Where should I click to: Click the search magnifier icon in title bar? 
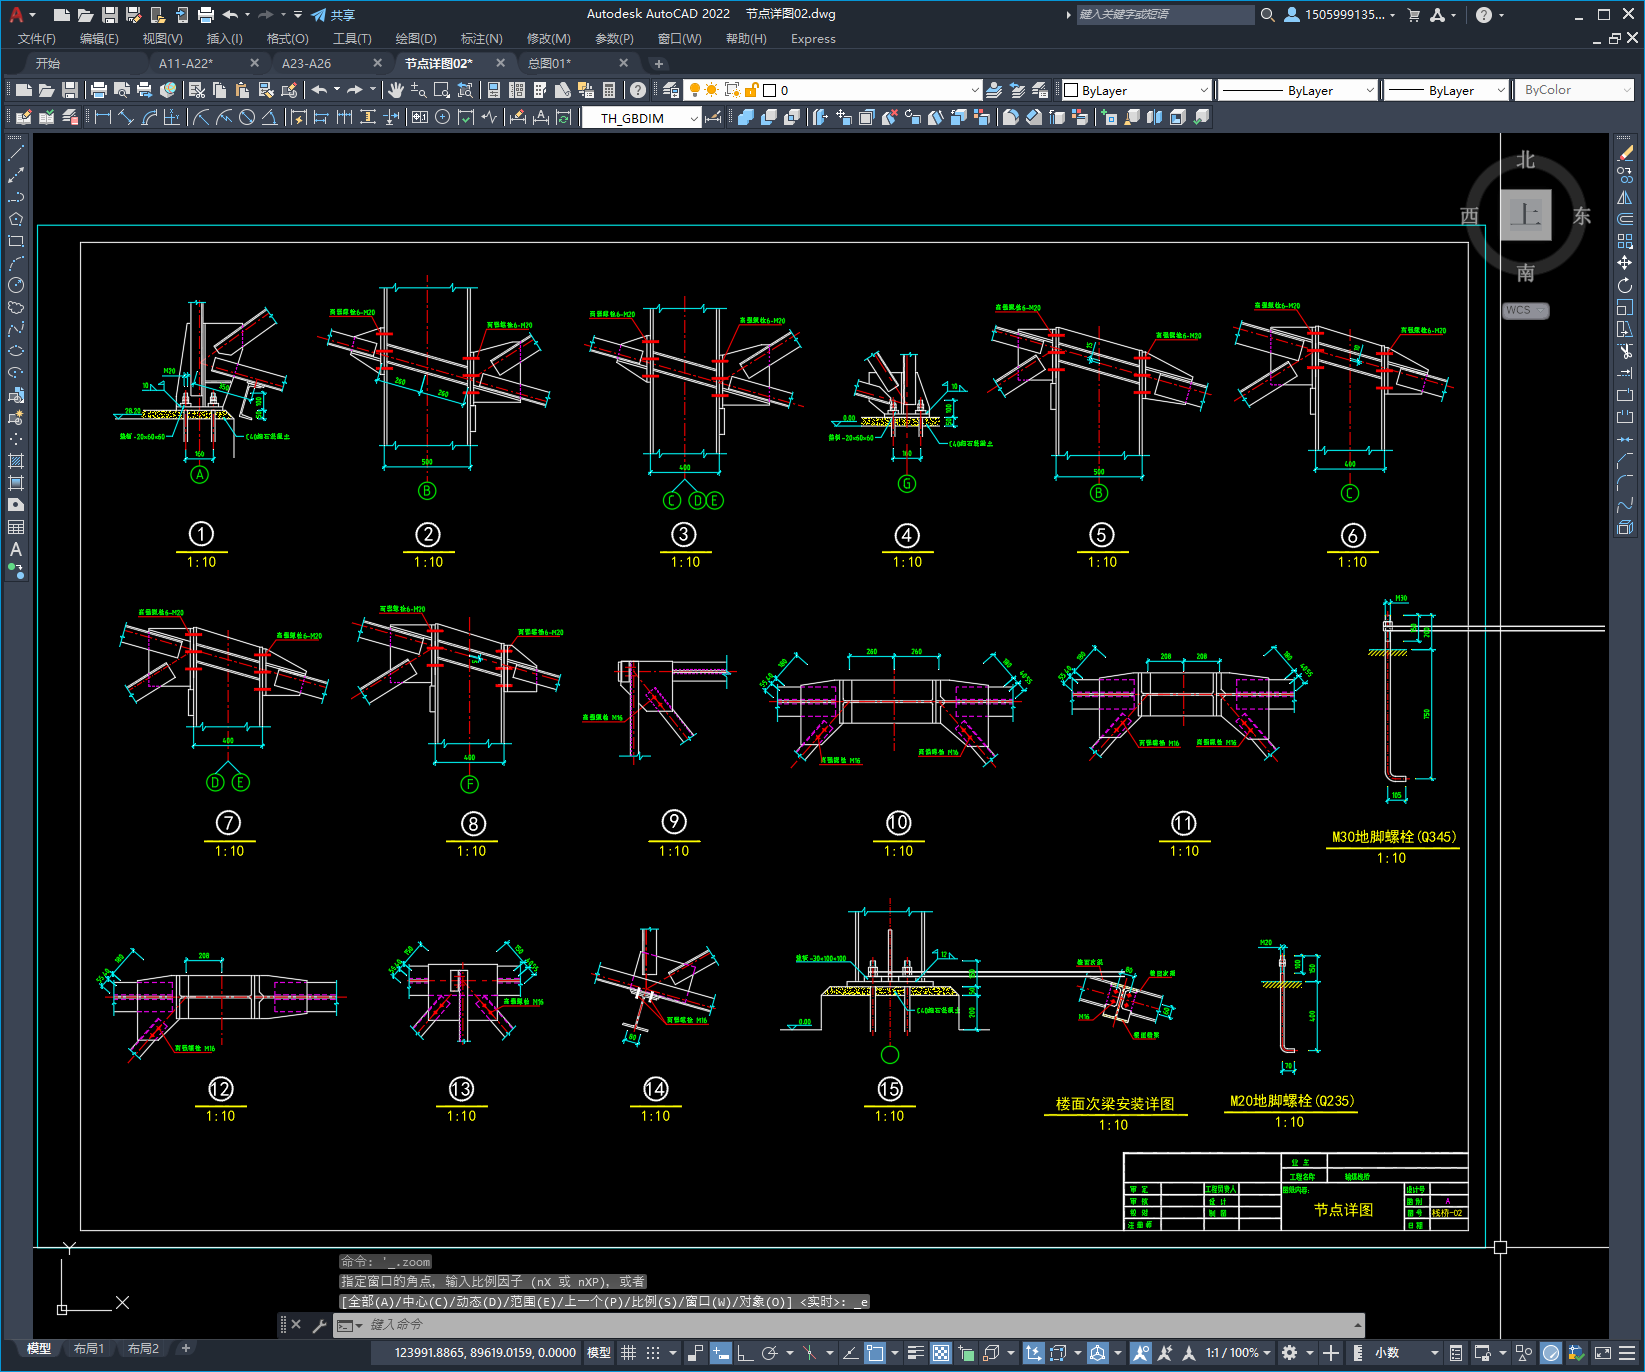pyautogui.click(x=1267, y=15)
